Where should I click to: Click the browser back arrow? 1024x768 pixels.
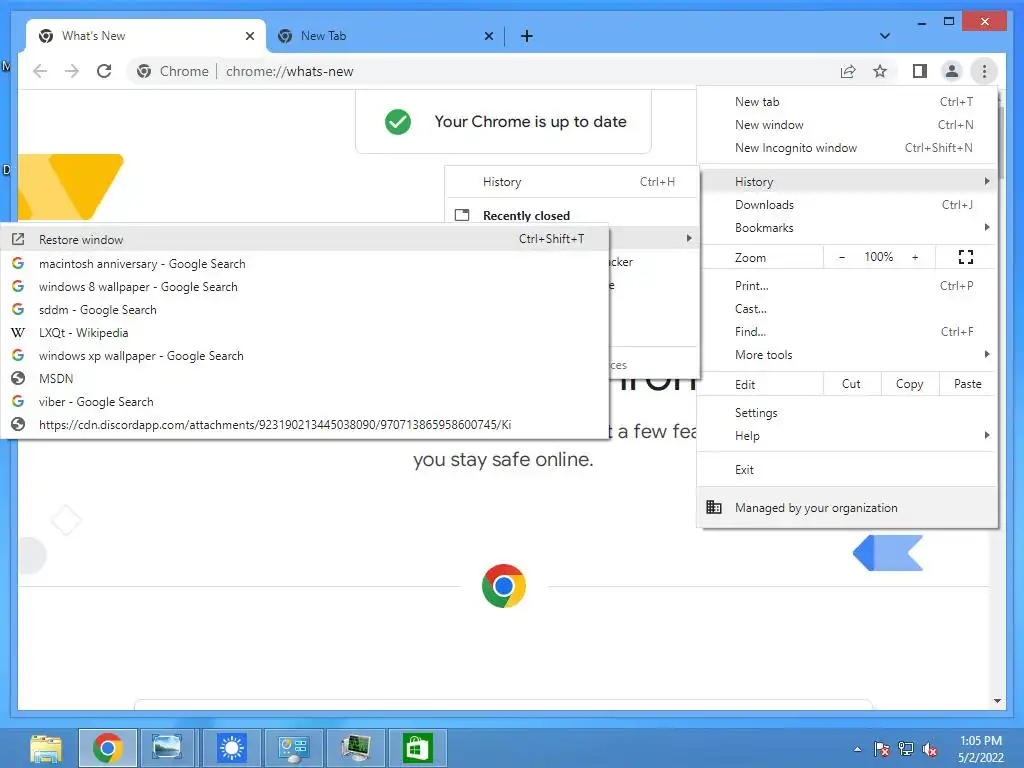coord(40,71)
